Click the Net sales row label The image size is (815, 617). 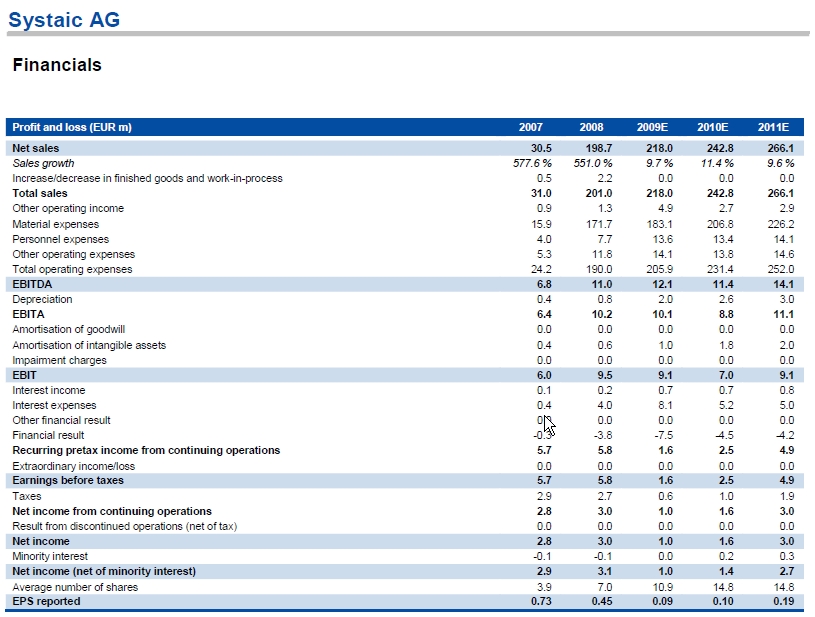point(36,148)
